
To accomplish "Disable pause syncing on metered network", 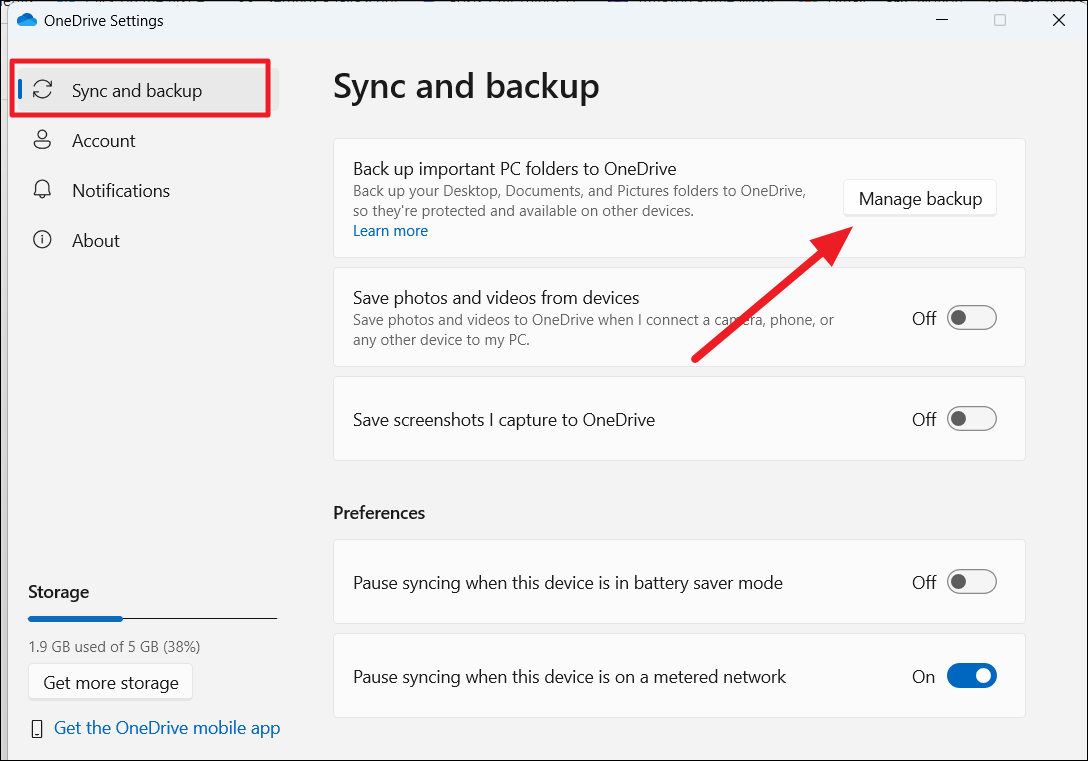I will [x=971, y=676].
